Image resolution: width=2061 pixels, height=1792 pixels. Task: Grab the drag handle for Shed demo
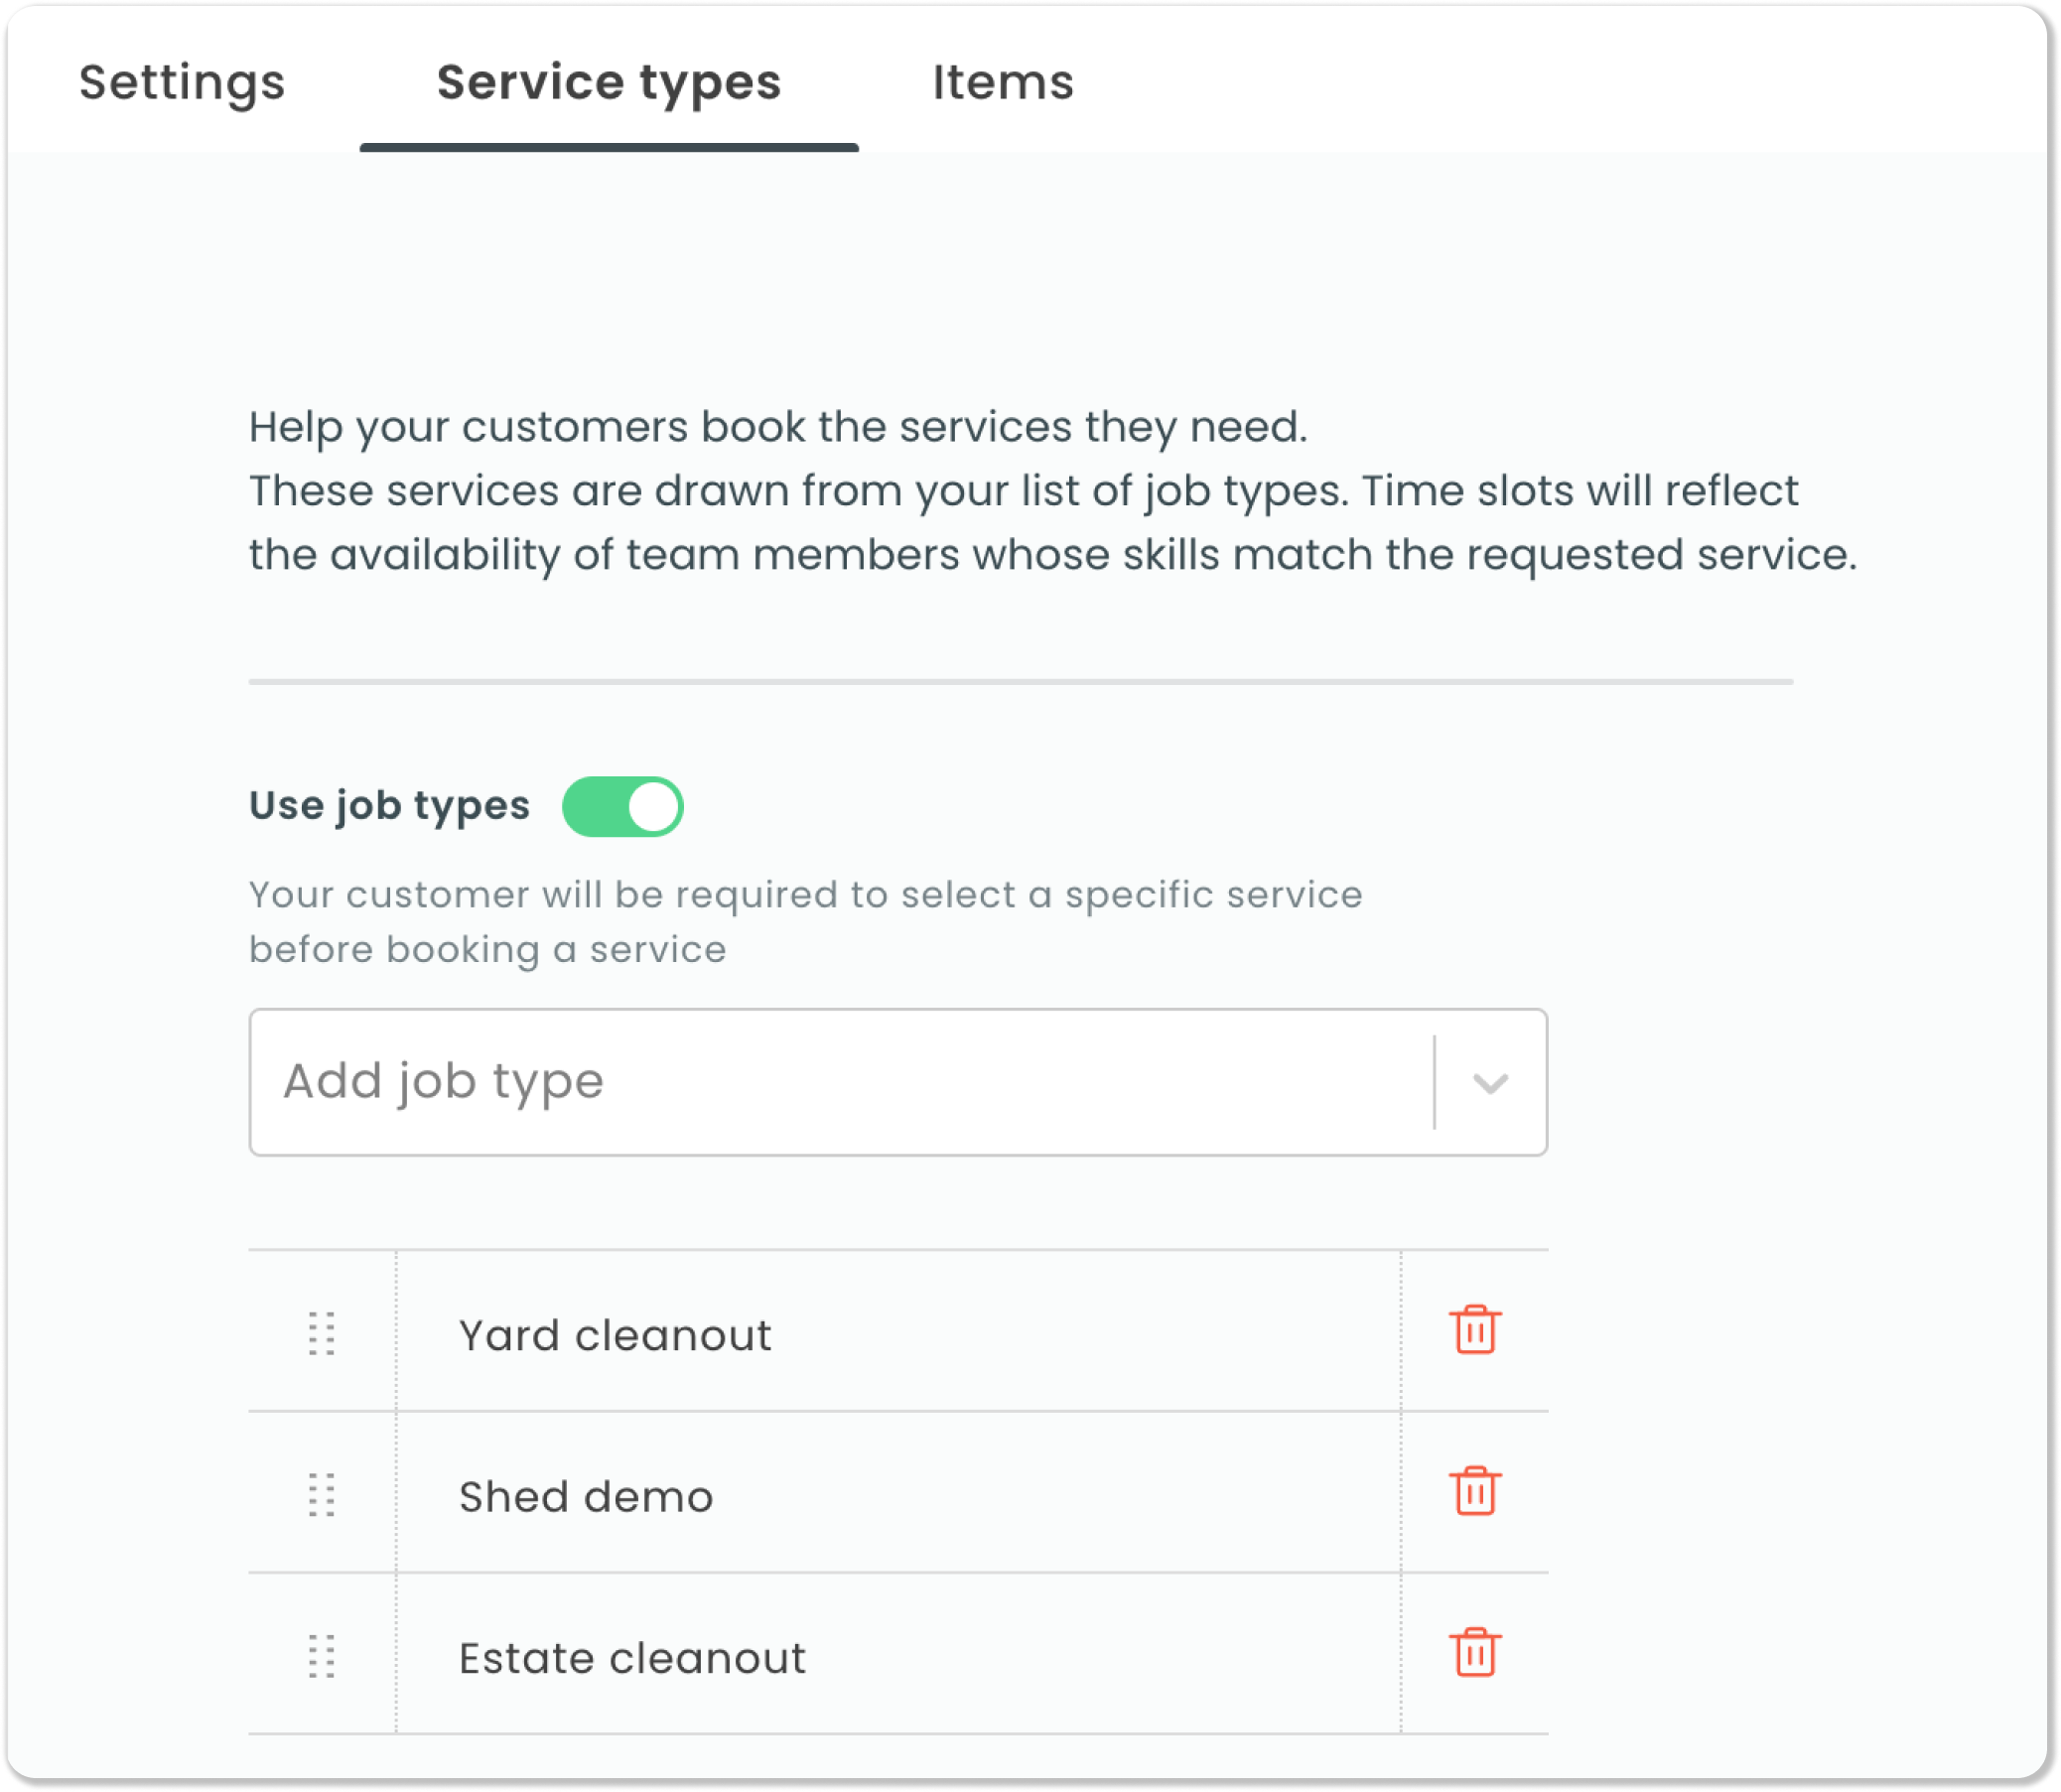point(322,1495)
